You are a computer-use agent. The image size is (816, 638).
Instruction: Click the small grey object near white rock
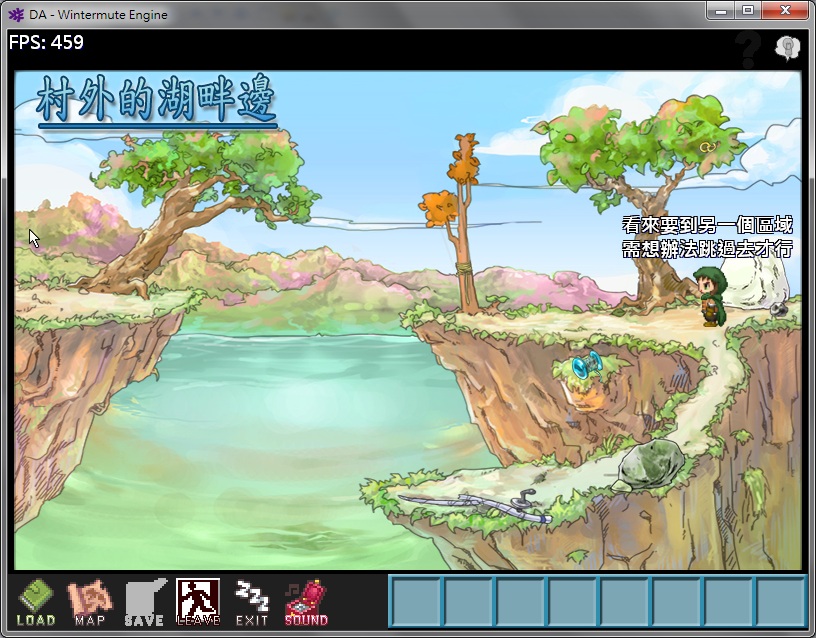[x=779, y=309]
